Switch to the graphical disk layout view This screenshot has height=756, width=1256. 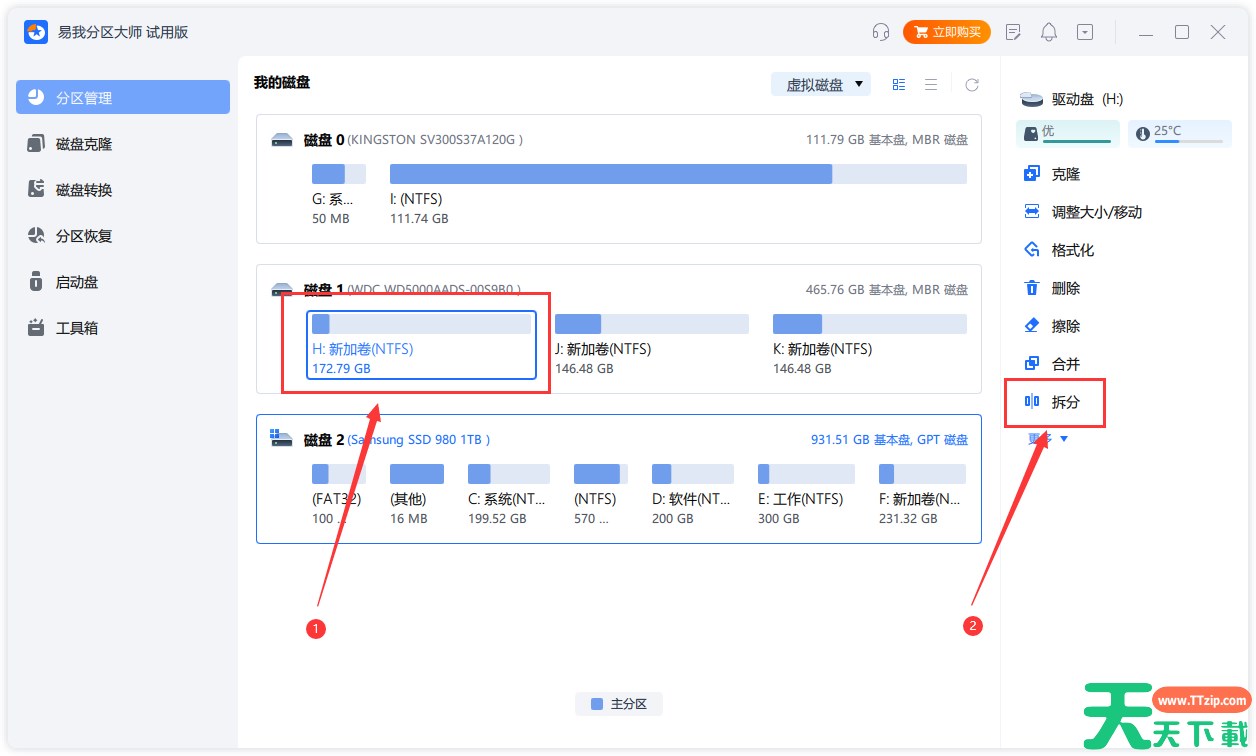[x=899, y=85]
